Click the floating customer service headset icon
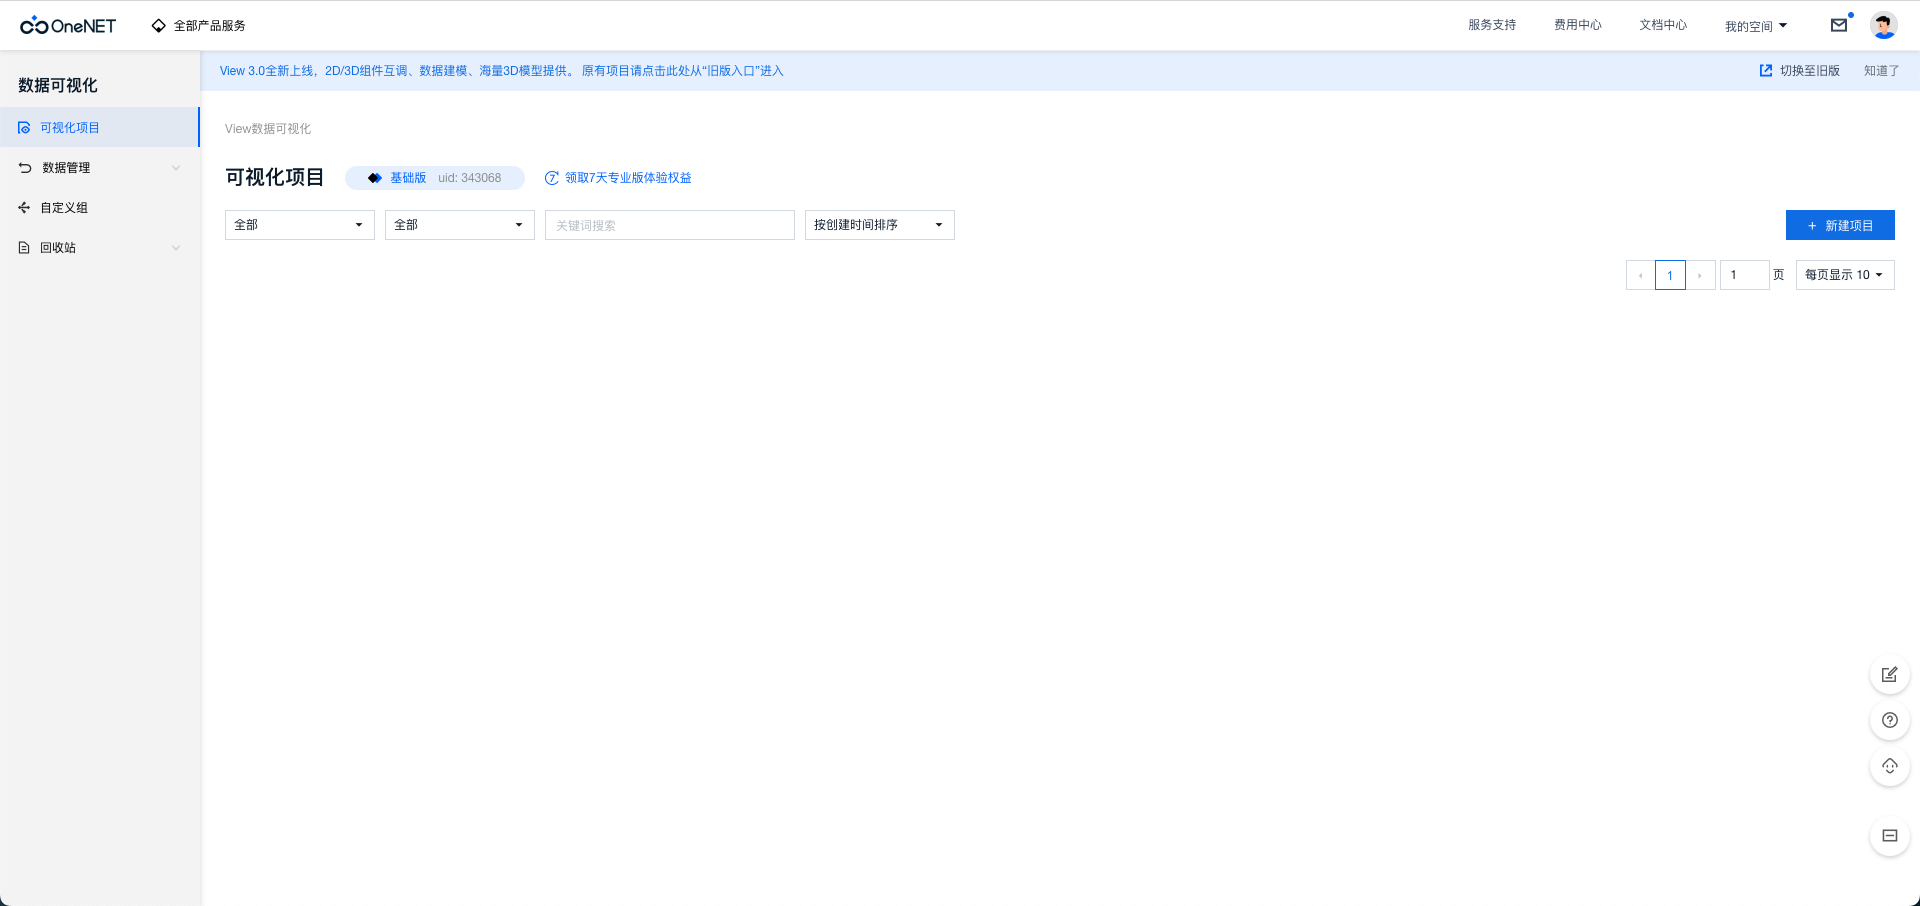Image resolution: width=1920 pixels, height=906 pixels. (x=1889, y=766)
